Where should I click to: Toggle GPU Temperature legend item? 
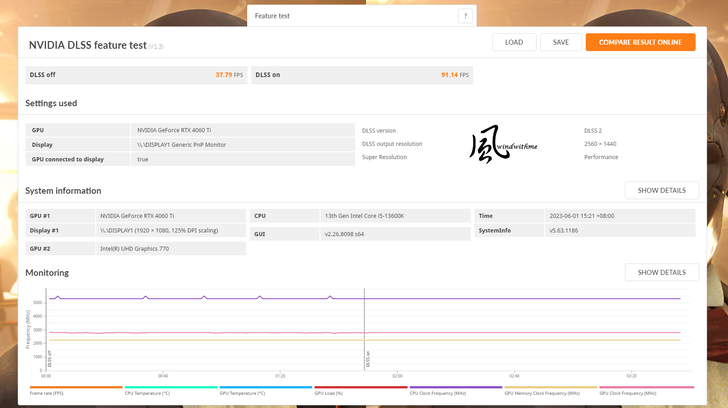coord(266,393)
